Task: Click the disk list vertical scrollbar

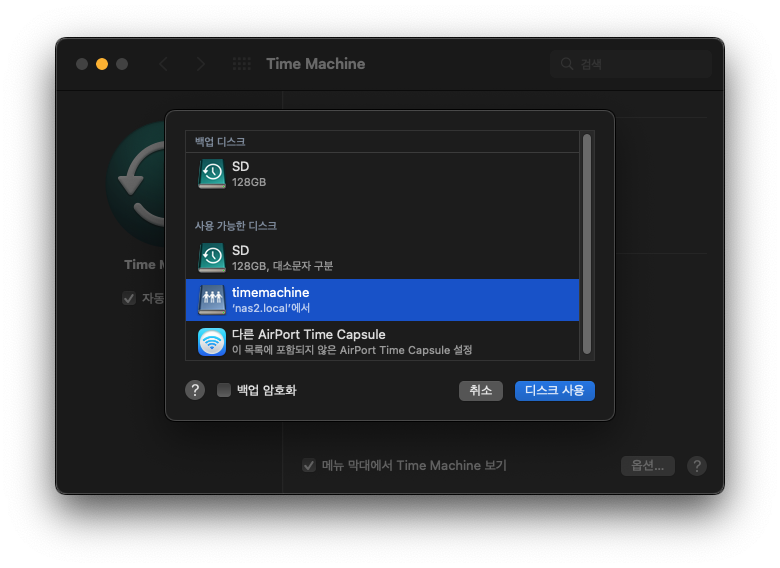Action: coord(587,244)
